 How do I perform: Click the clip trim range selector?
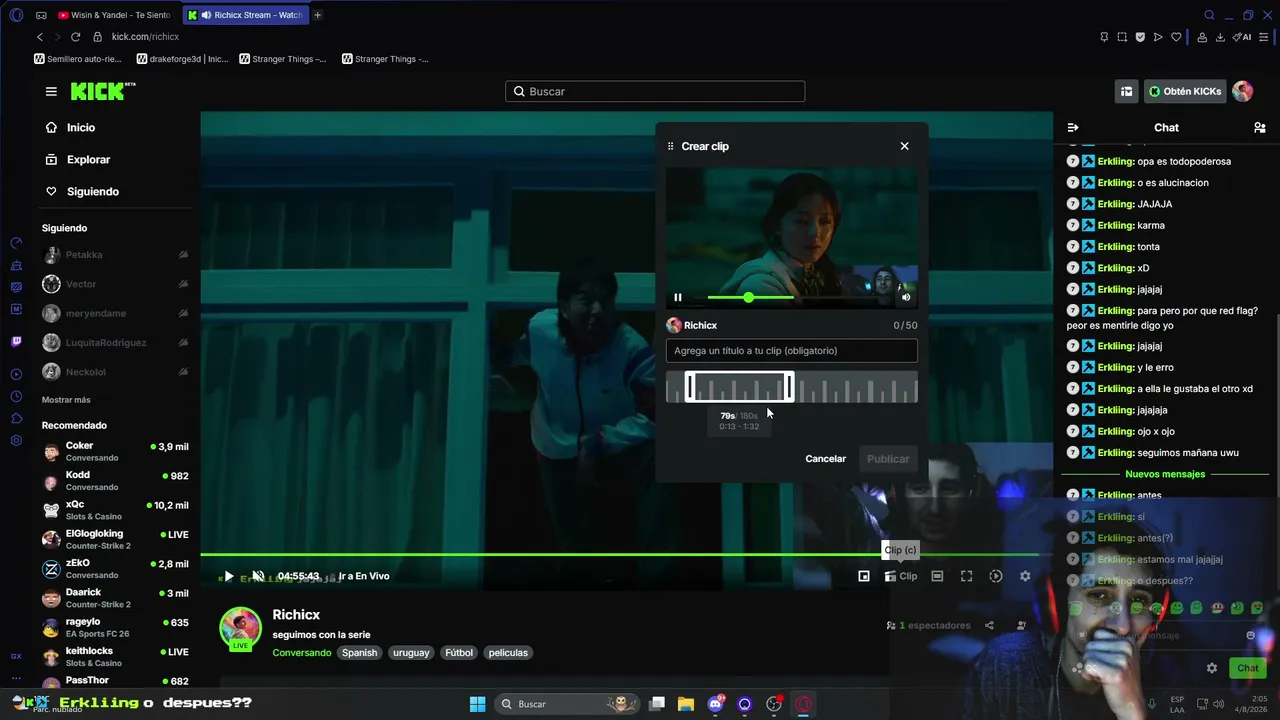coord(740,387)
